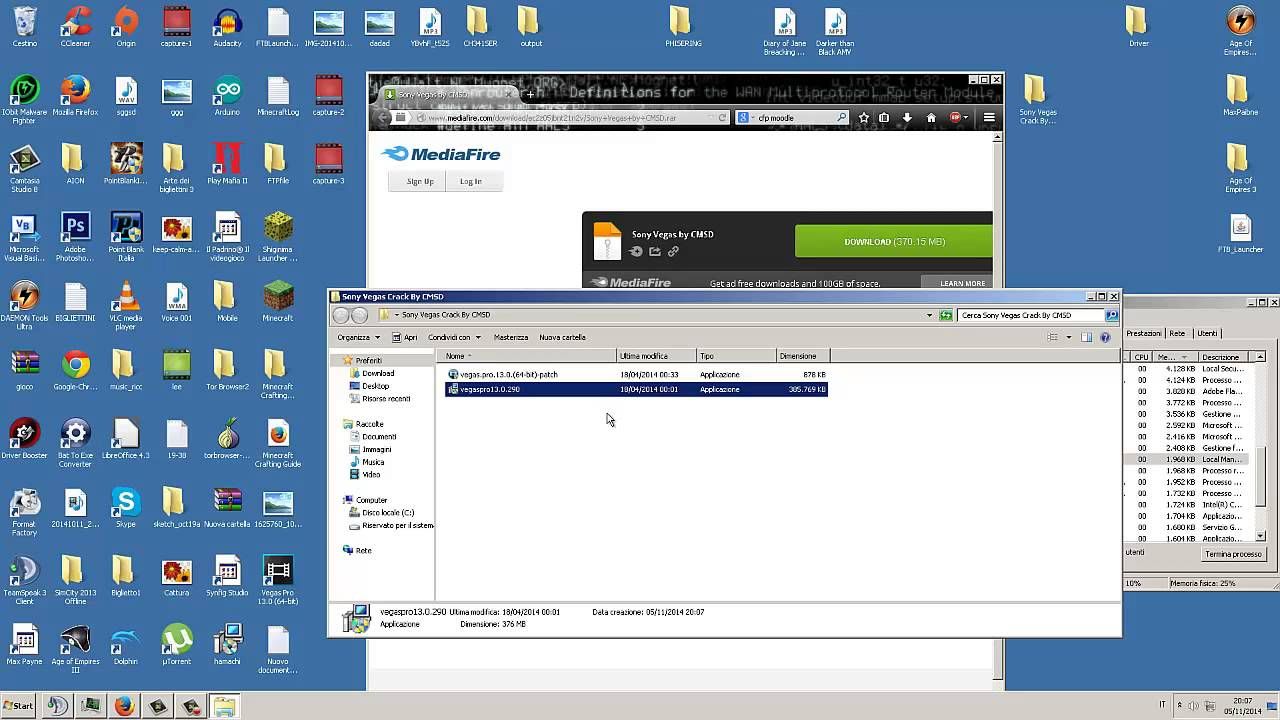The height and width of the screenshot is (720, 1280).
Task: Open the Dolphin desktop icon
Action: click(126, 644)
